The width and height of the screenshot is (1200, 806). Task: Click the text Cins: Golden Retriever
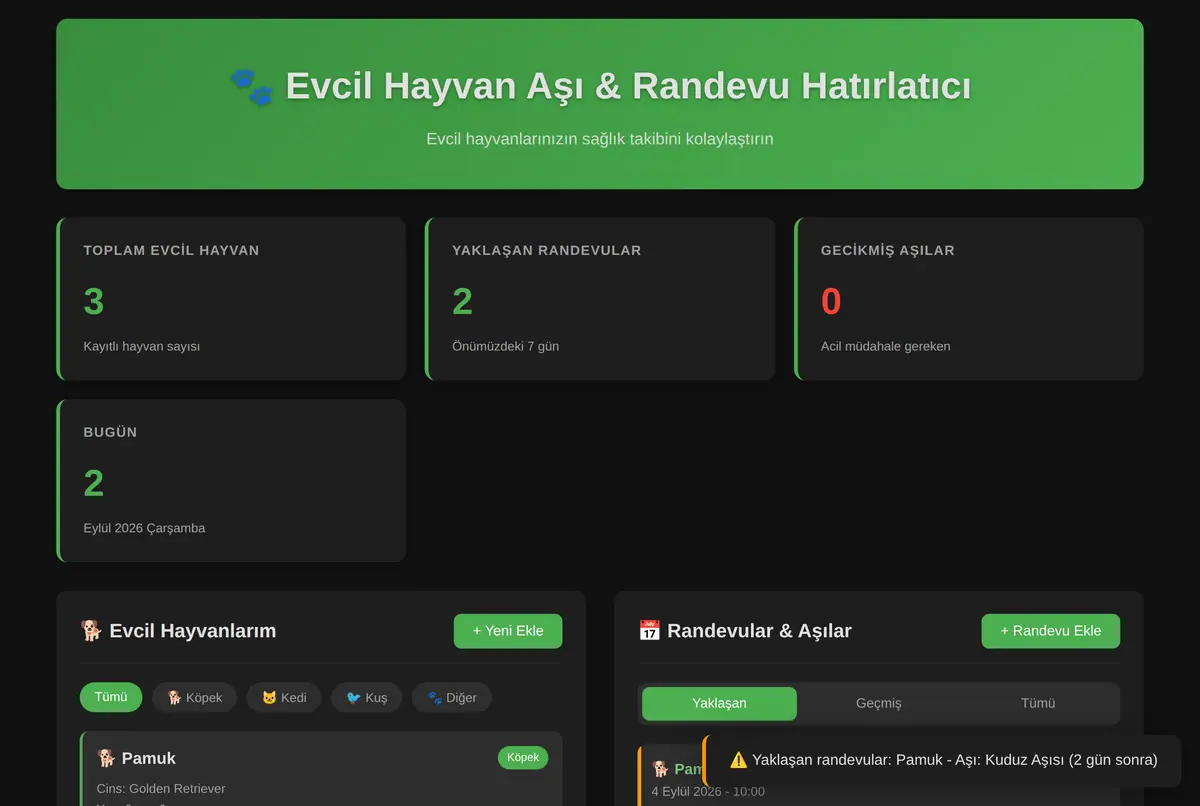161,789
